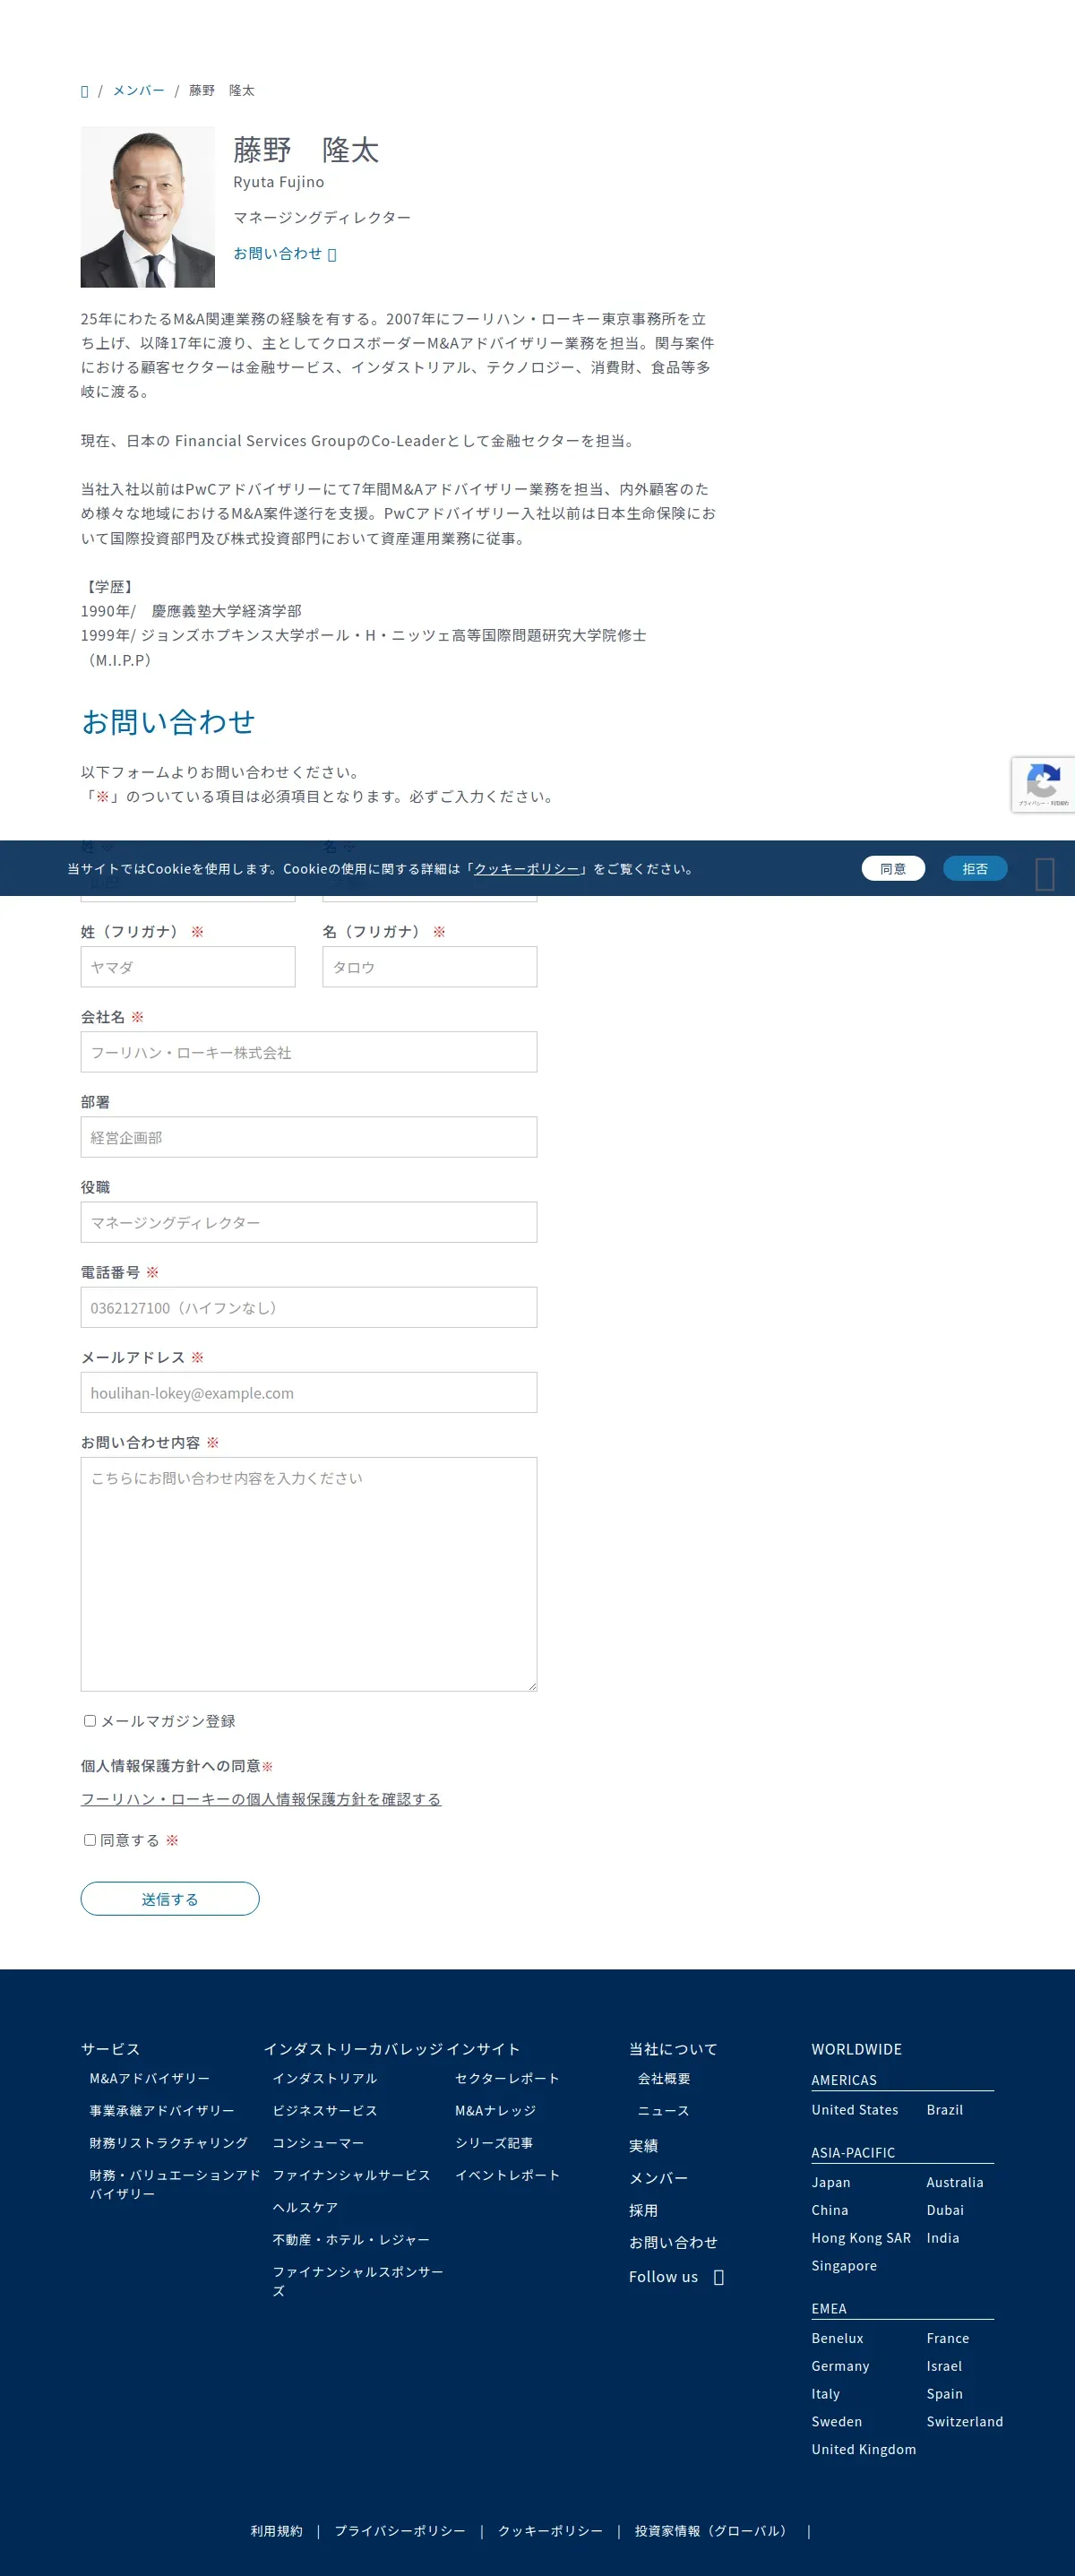Open 実績 footer menu item
This screenshot has width=1075, height=2576.
coord(643,2145)
